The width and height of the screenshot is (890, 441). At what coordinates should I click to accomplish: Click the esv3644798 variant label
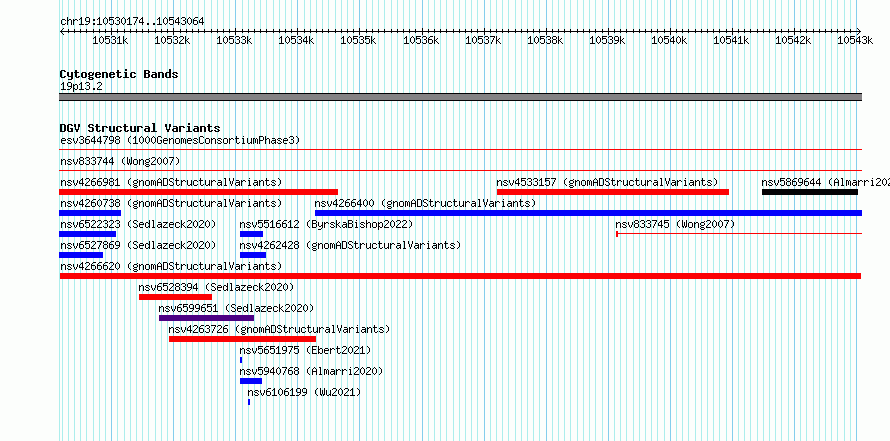(180, 140)
